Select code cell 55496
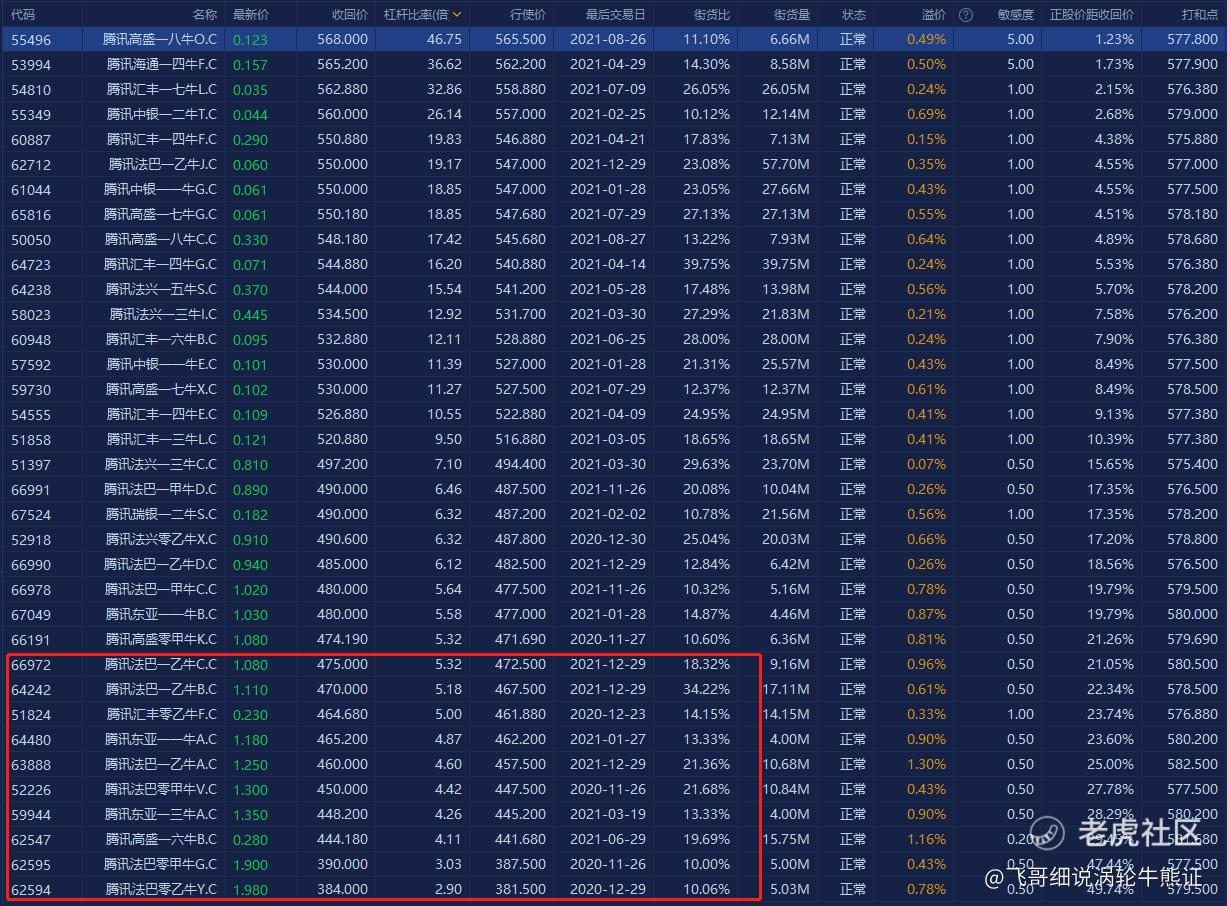The image size is (1227, 906). coord(31,39)
